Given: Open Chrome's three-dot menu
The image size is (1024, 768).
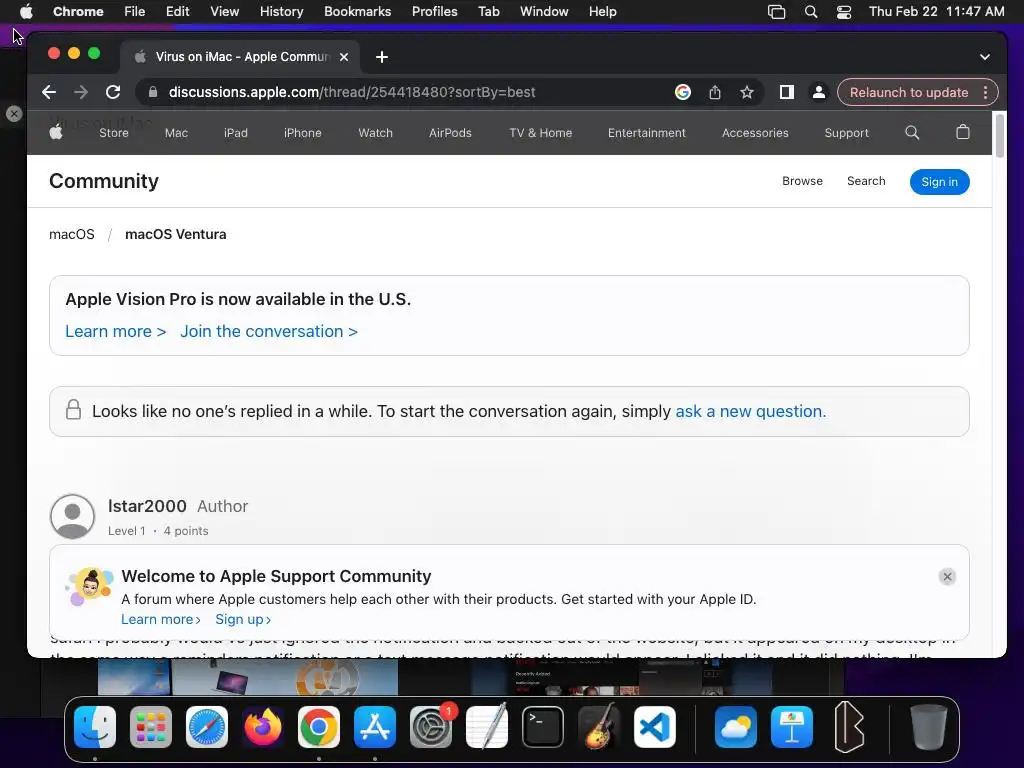Looking at the screenshot, I should (985, 92).
